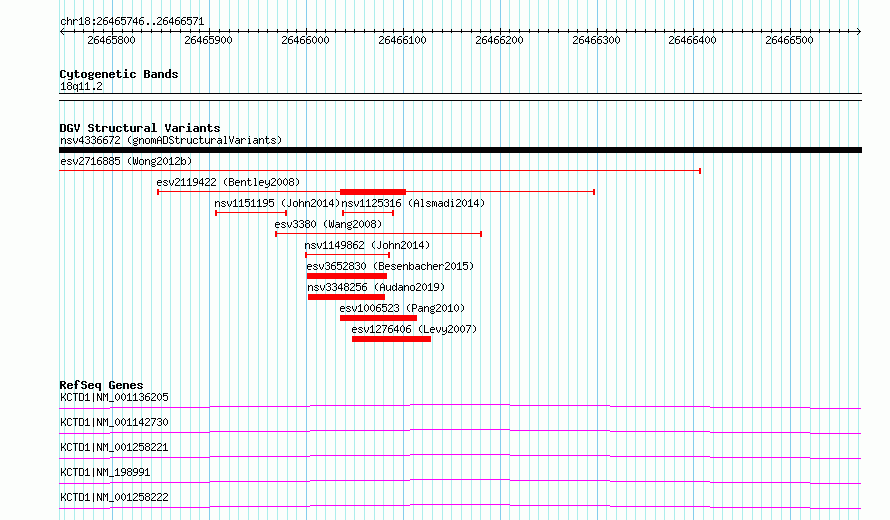This screenshot has height=520, width=890.
Task: Click ruler position 26466000
Action: click(305, 40)
